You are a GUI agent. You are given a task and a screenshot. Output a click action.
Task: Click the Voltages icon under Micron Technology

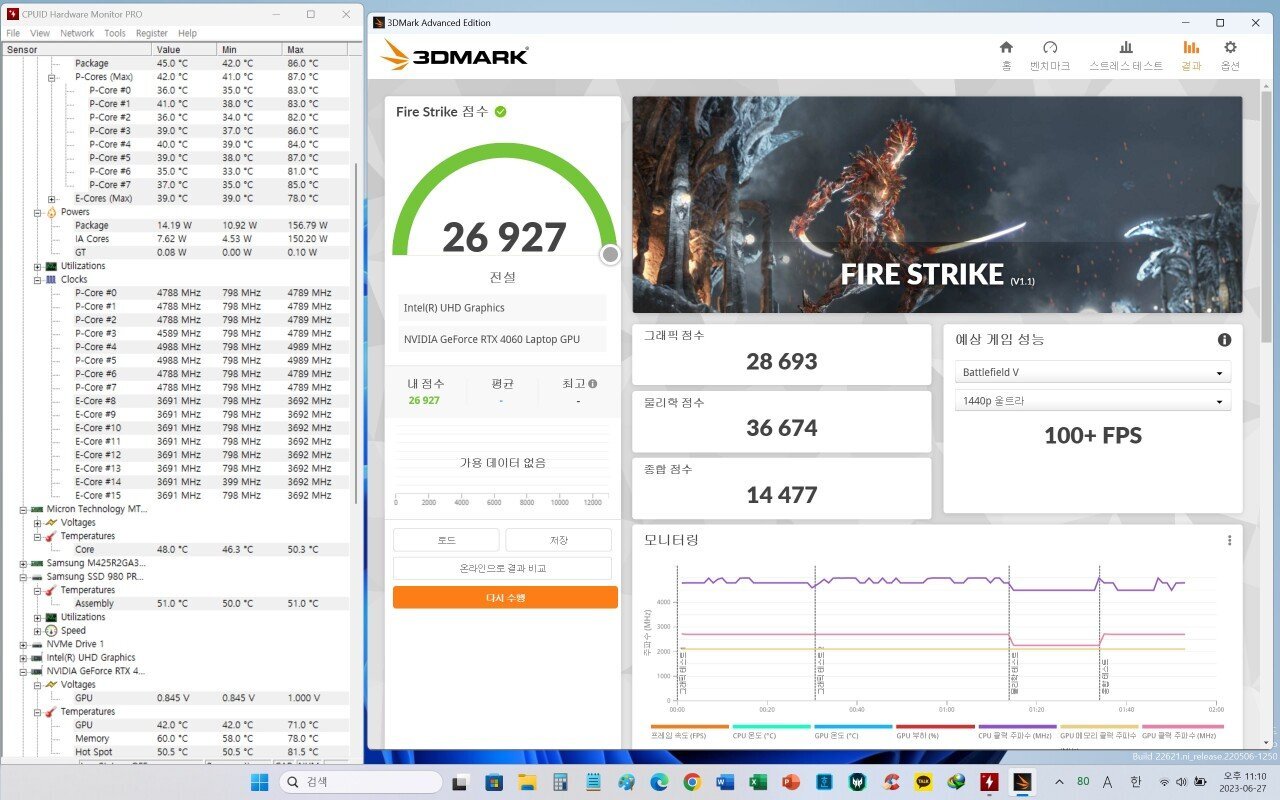51,523
